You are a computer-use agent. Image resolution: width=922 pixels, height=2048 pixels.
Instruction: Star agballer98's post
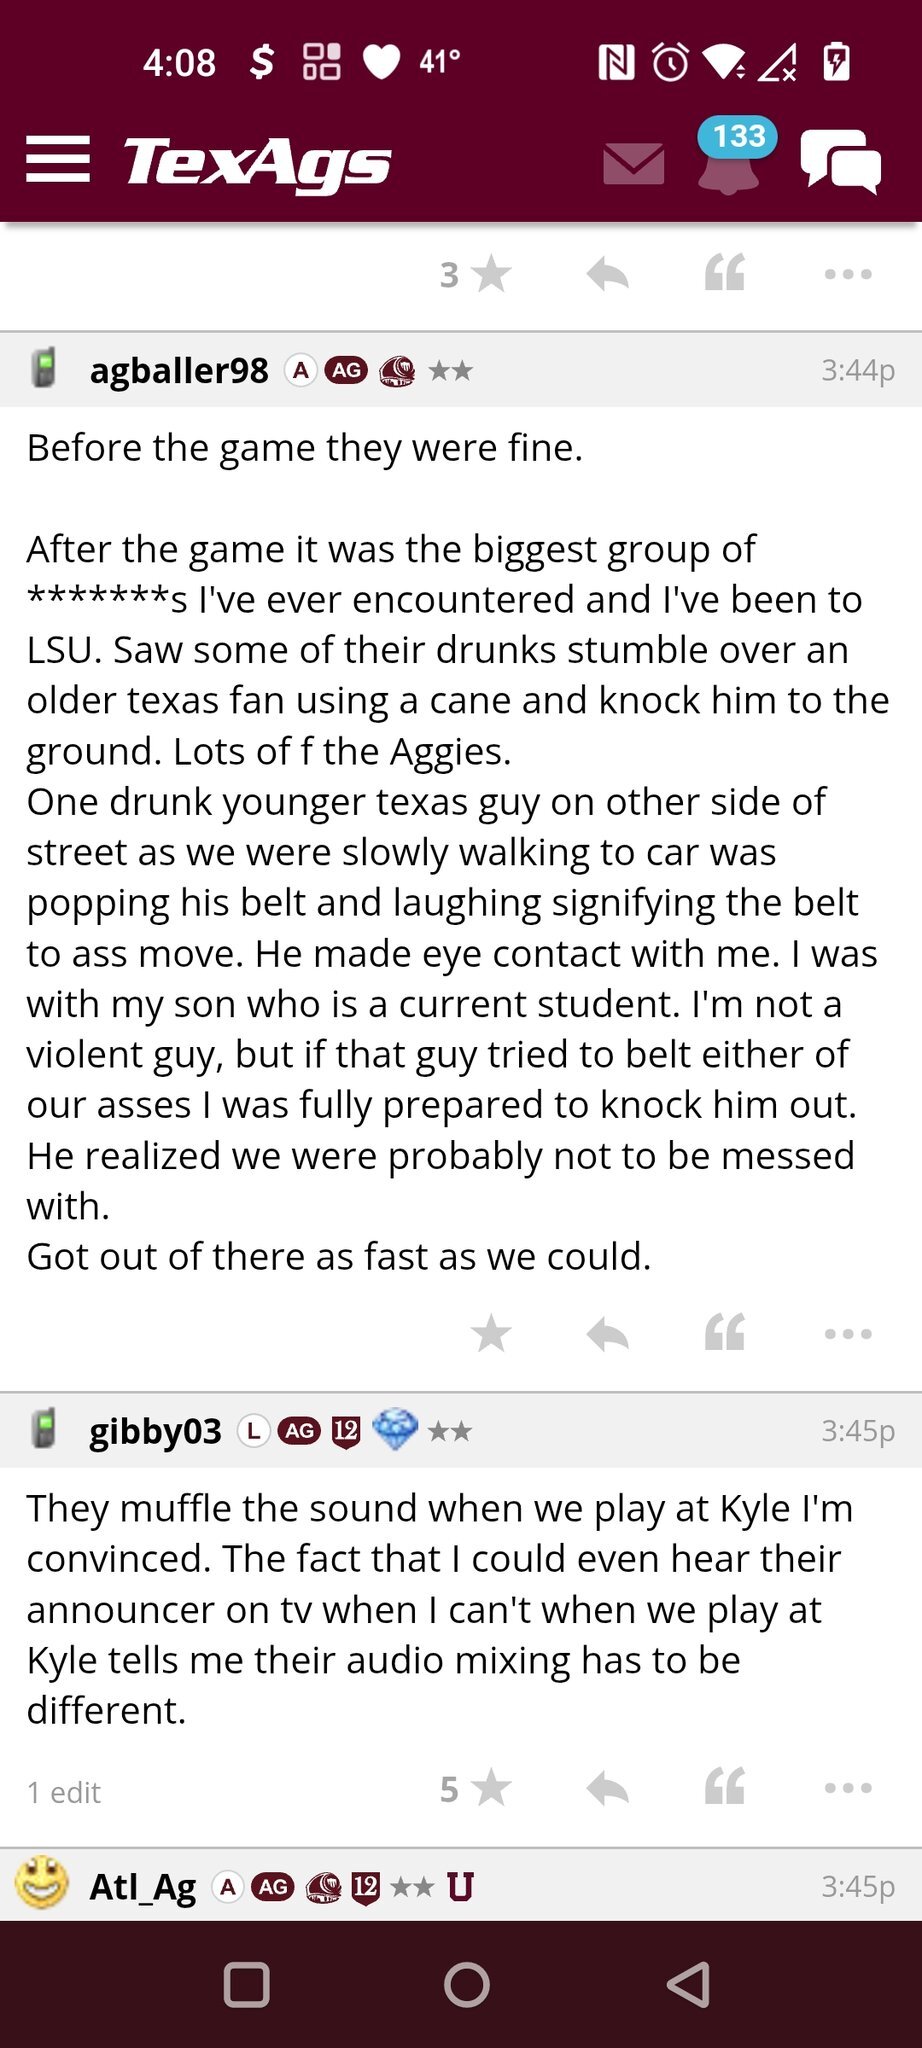coord(491,1333)
